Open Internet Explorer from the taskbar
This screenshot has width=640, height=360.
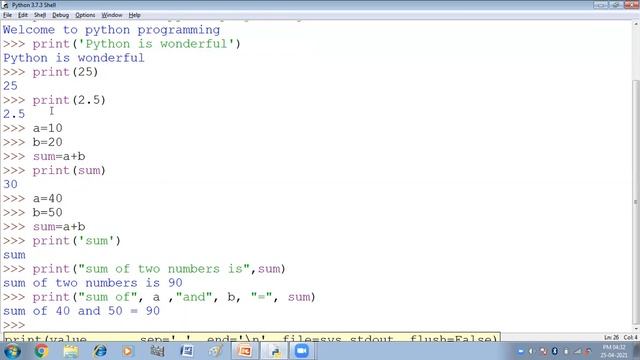[100, 351]
